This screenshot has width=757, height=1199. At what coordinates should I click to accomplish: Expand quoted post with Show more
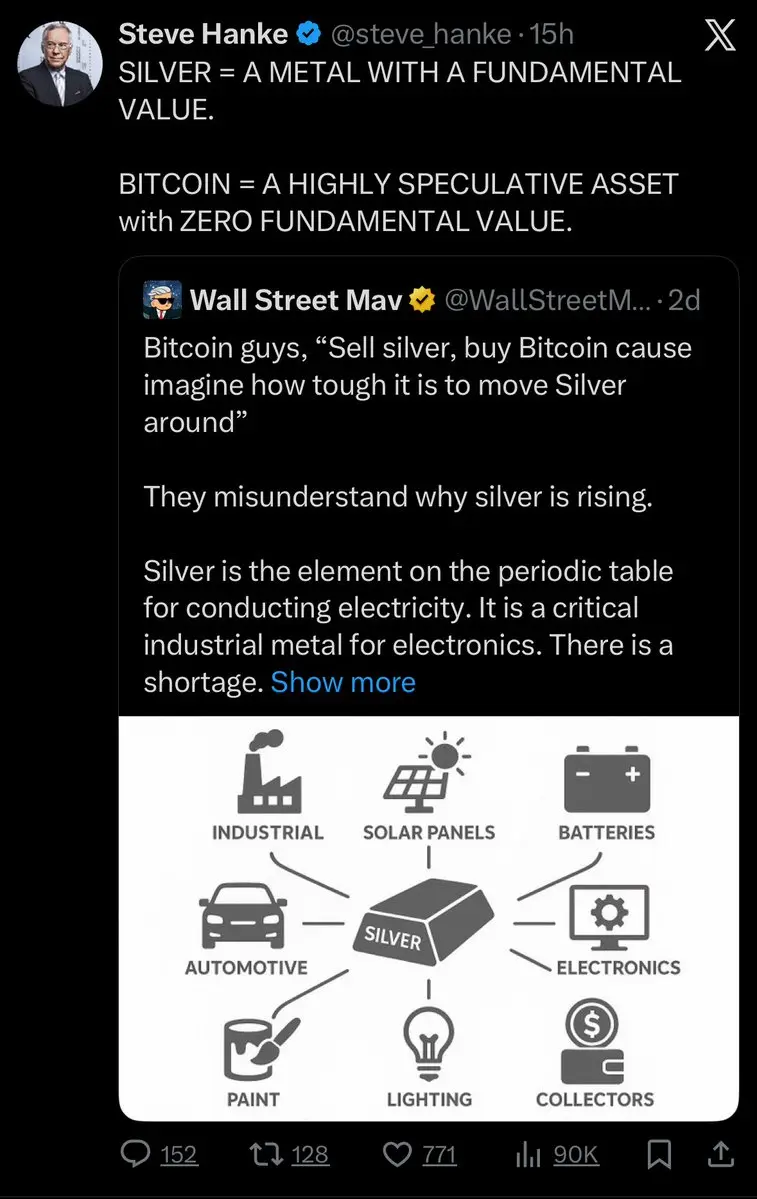[x=343, y=682]
